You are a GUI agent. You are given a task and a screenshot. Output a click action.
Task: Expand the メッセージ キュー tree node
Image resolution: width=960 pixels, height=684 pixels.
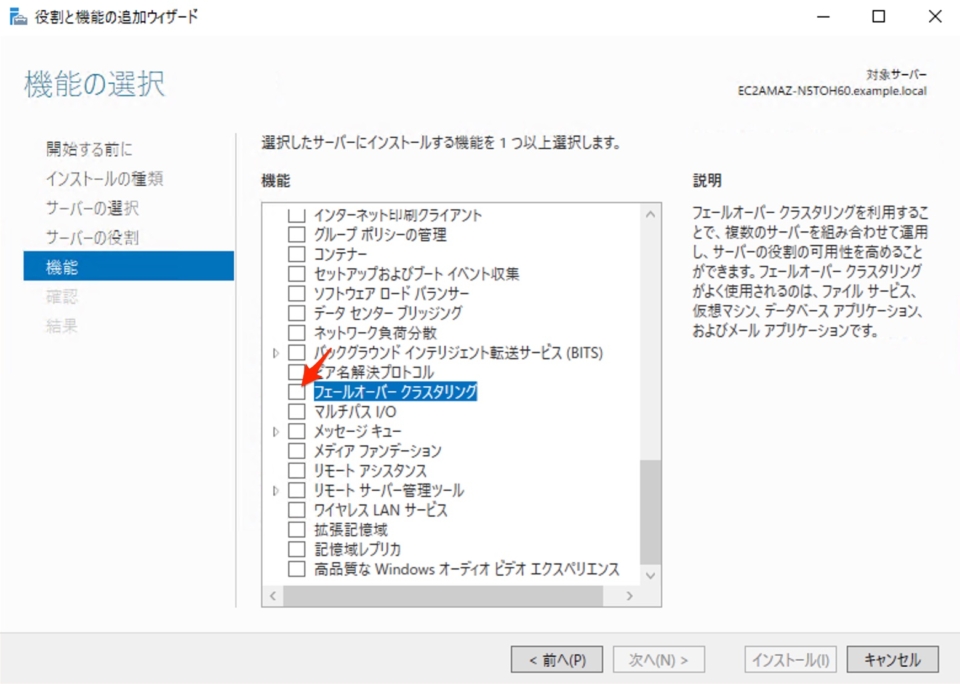[x=276, y=432]
